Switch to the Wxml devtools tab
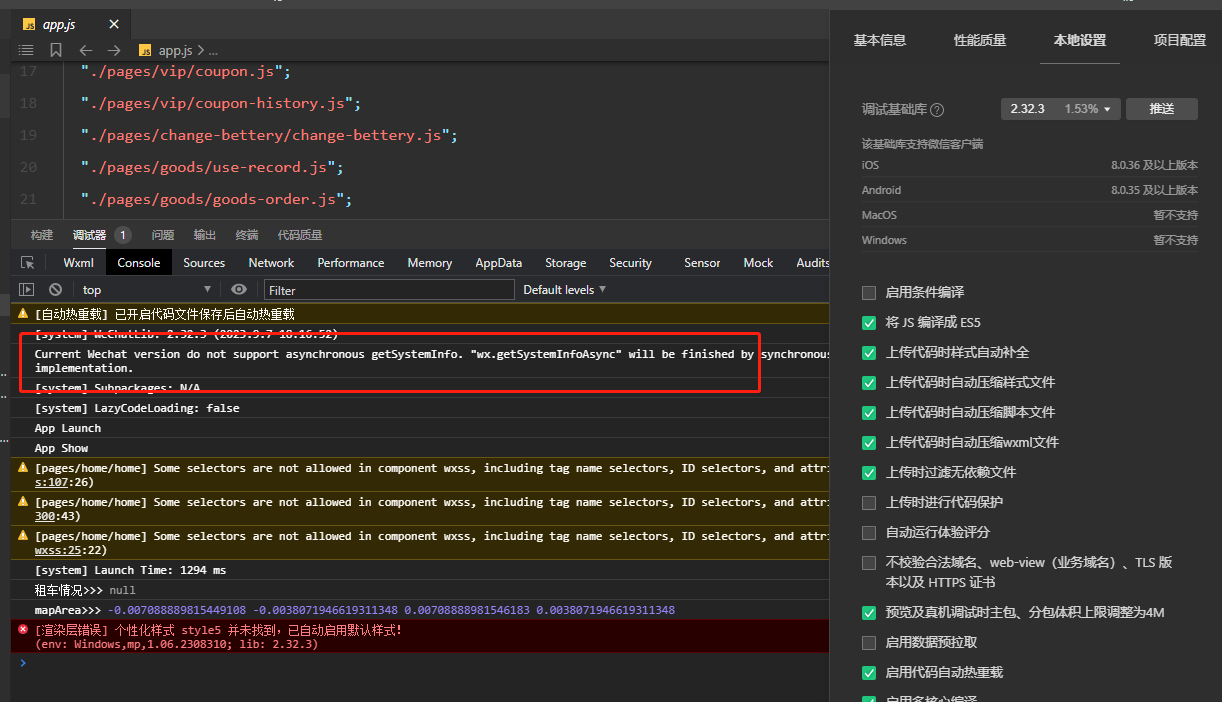This screenshot has width=1222, height=702. pos(79,263)
